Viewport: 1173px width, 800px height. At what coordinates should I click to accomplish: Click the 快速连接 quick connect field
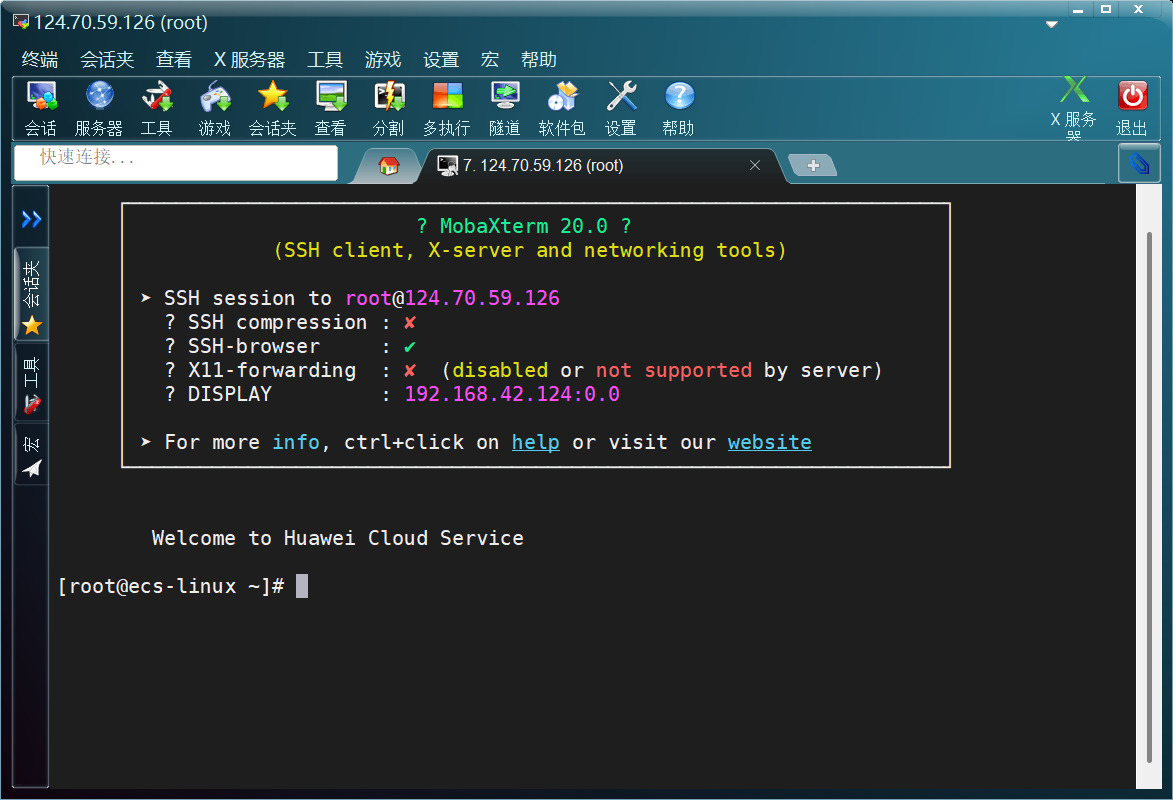tap(176, 162)
